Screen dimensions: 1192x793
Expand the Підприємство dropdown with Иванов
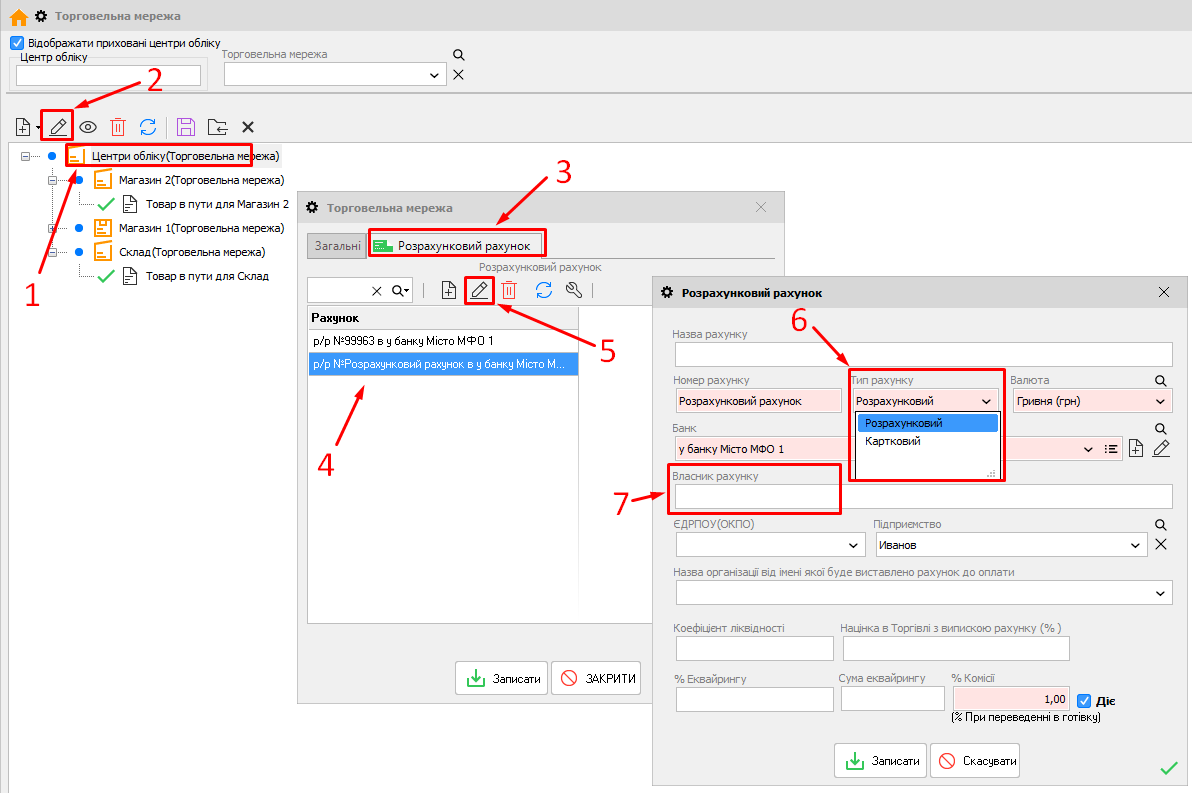(1135, 545)
